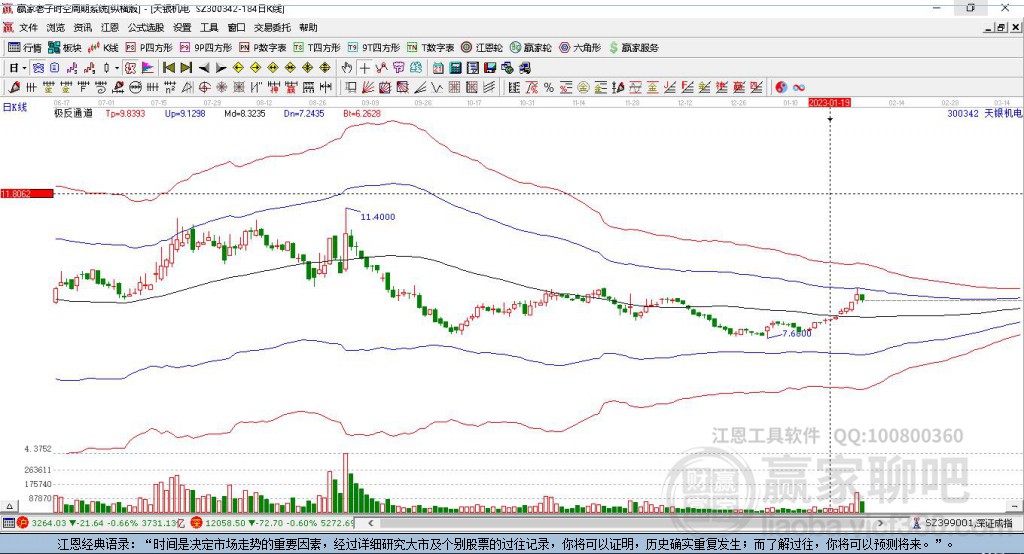Toggle the crosshair cursor tool
This screenshot has height=554, width=1024.
364,68
